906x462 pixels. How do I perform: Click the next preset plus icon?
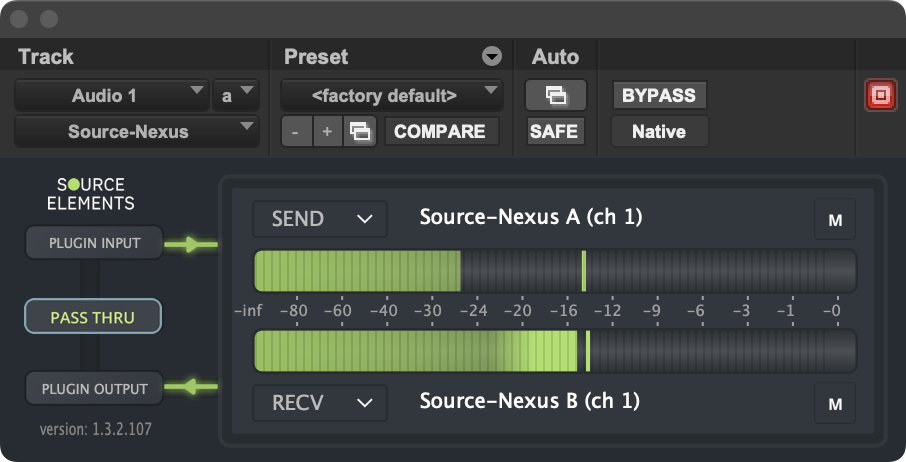(x=326, y=131)
